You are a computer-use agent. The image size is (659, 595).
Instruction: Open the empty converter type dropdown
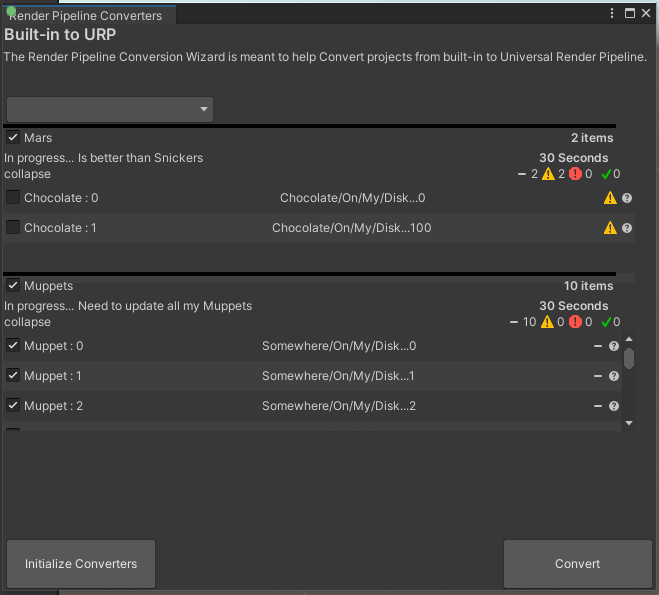pos(110,109)
